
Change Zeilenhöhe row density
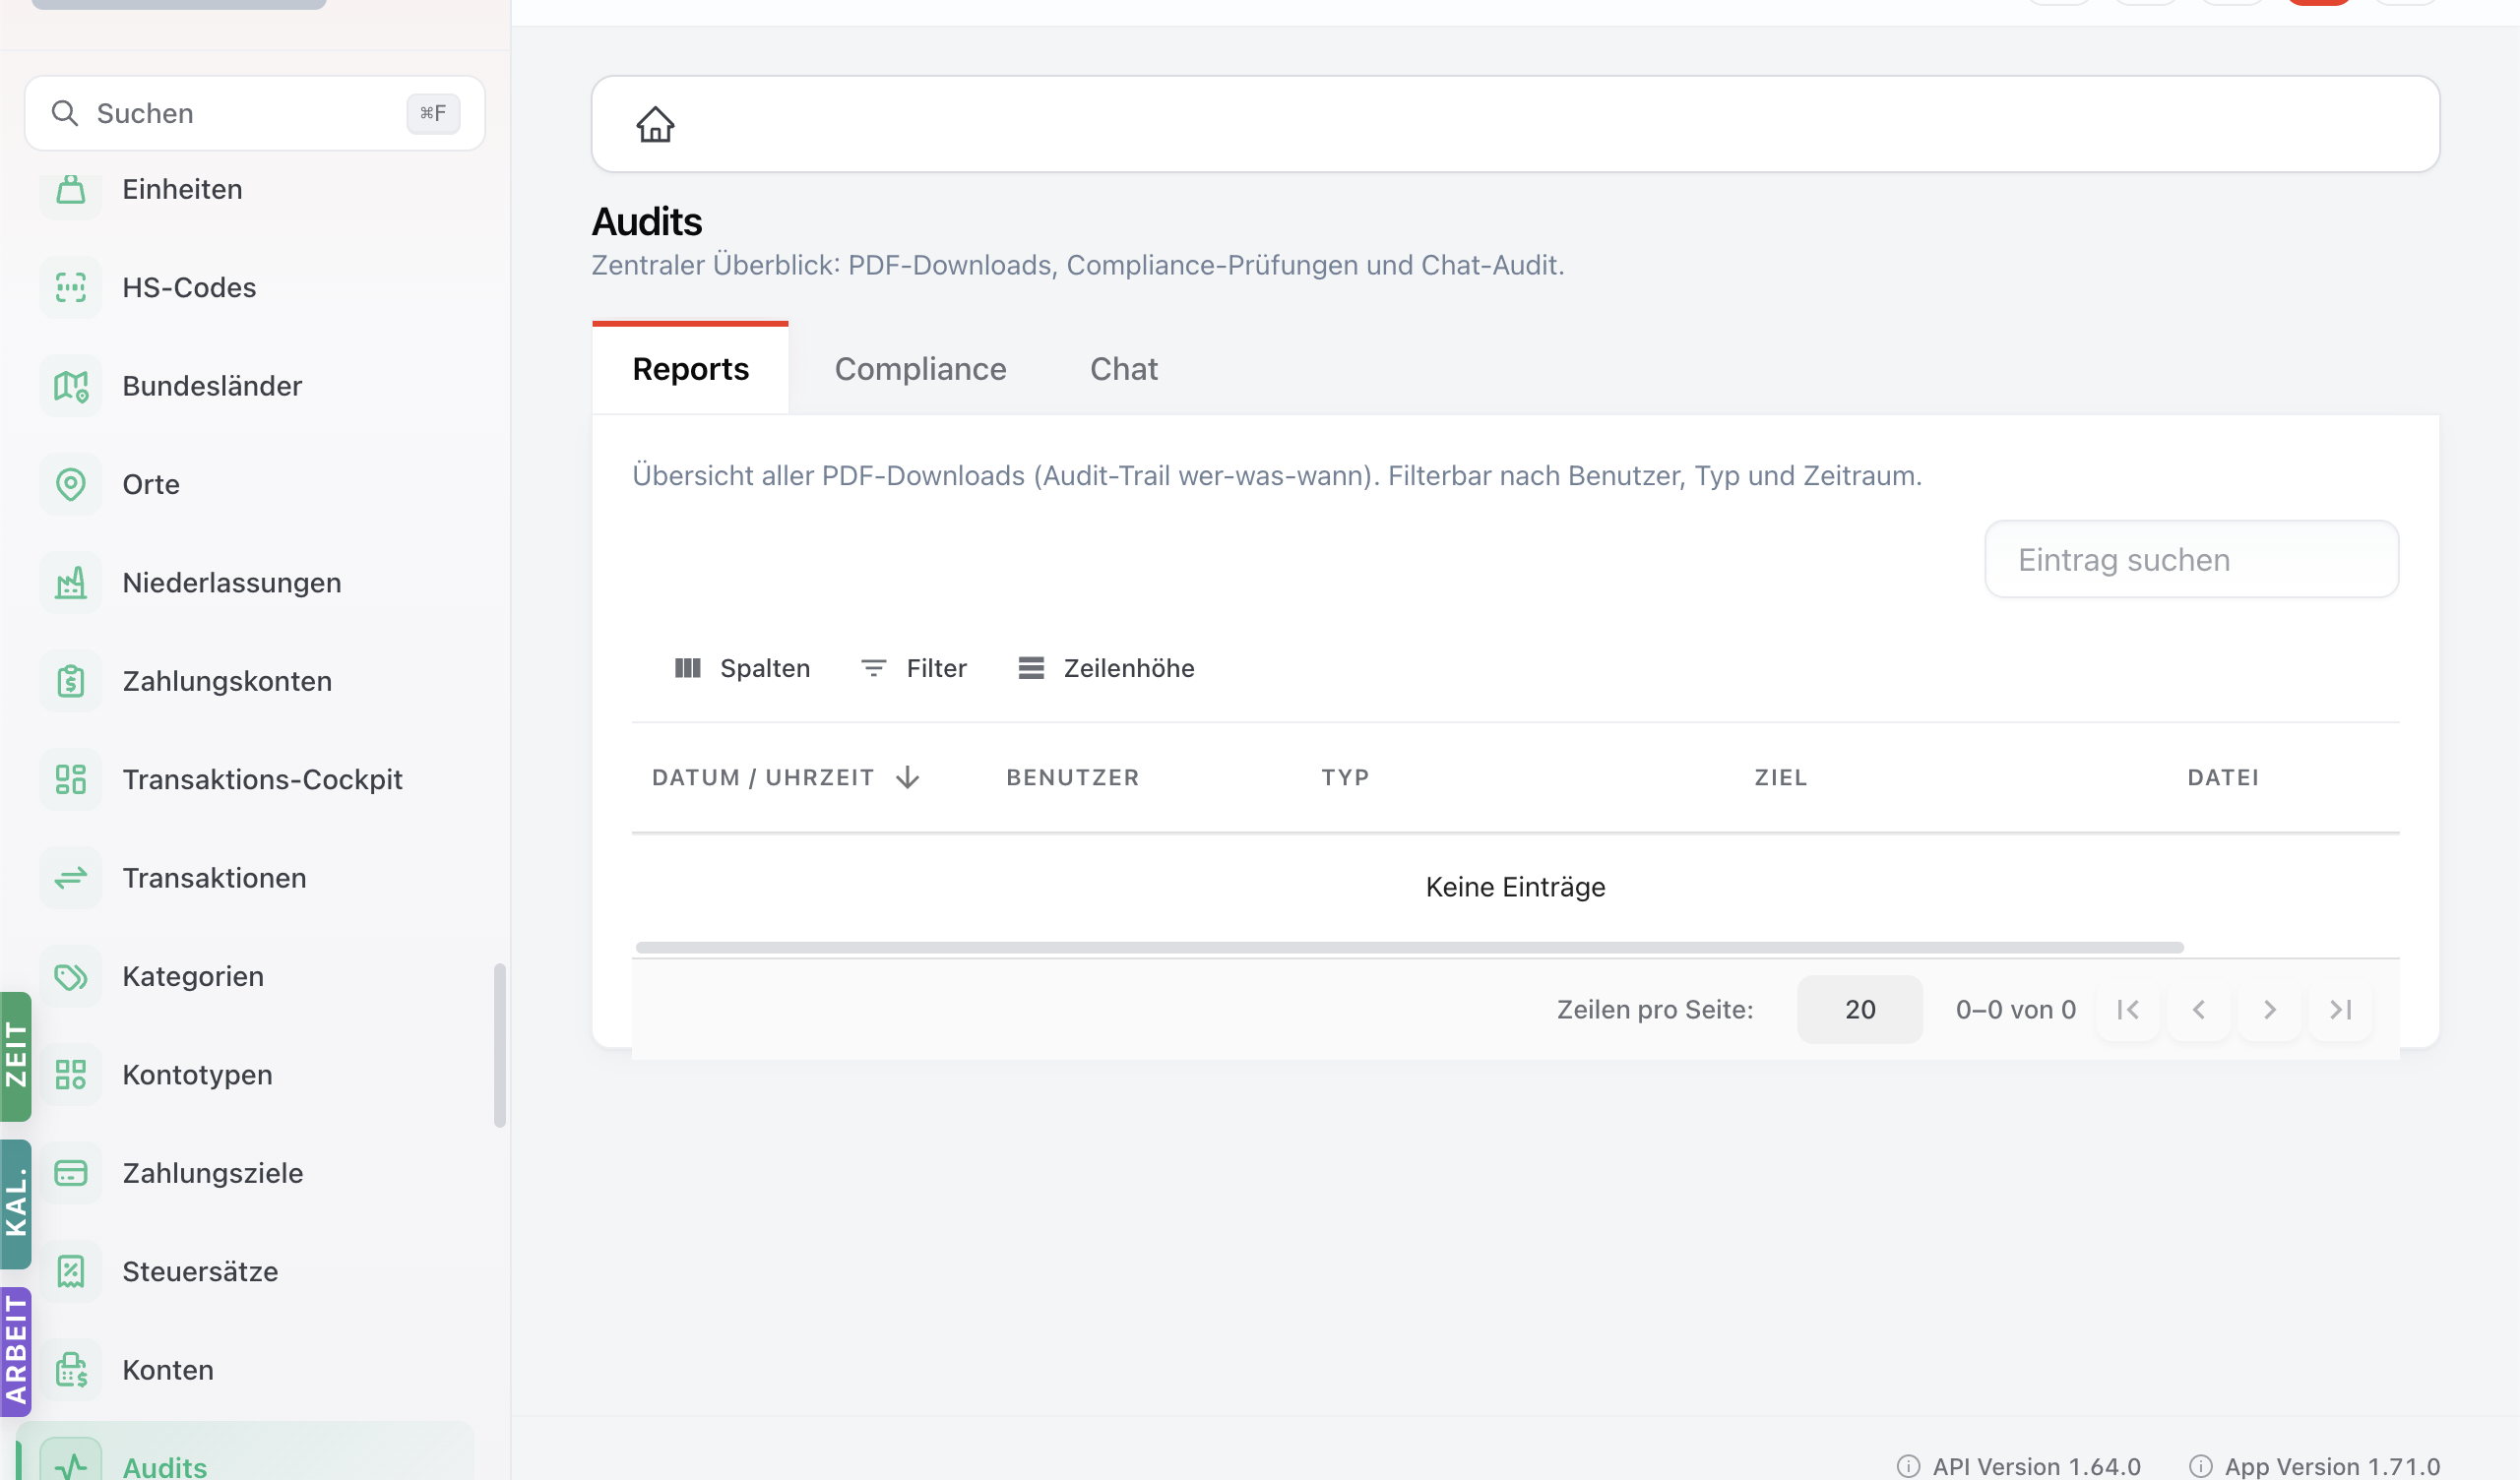click(x=1106, y=668)
